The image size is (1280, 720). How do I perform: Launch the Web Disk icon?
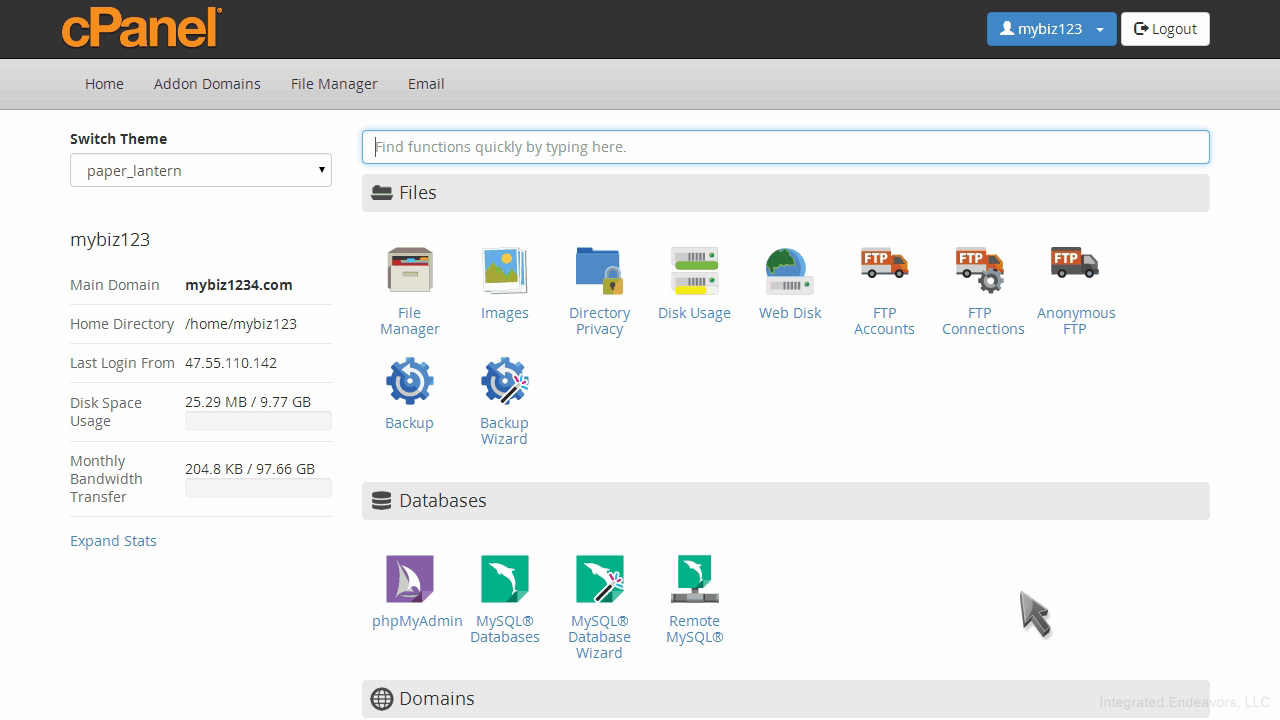pos(789,271)
